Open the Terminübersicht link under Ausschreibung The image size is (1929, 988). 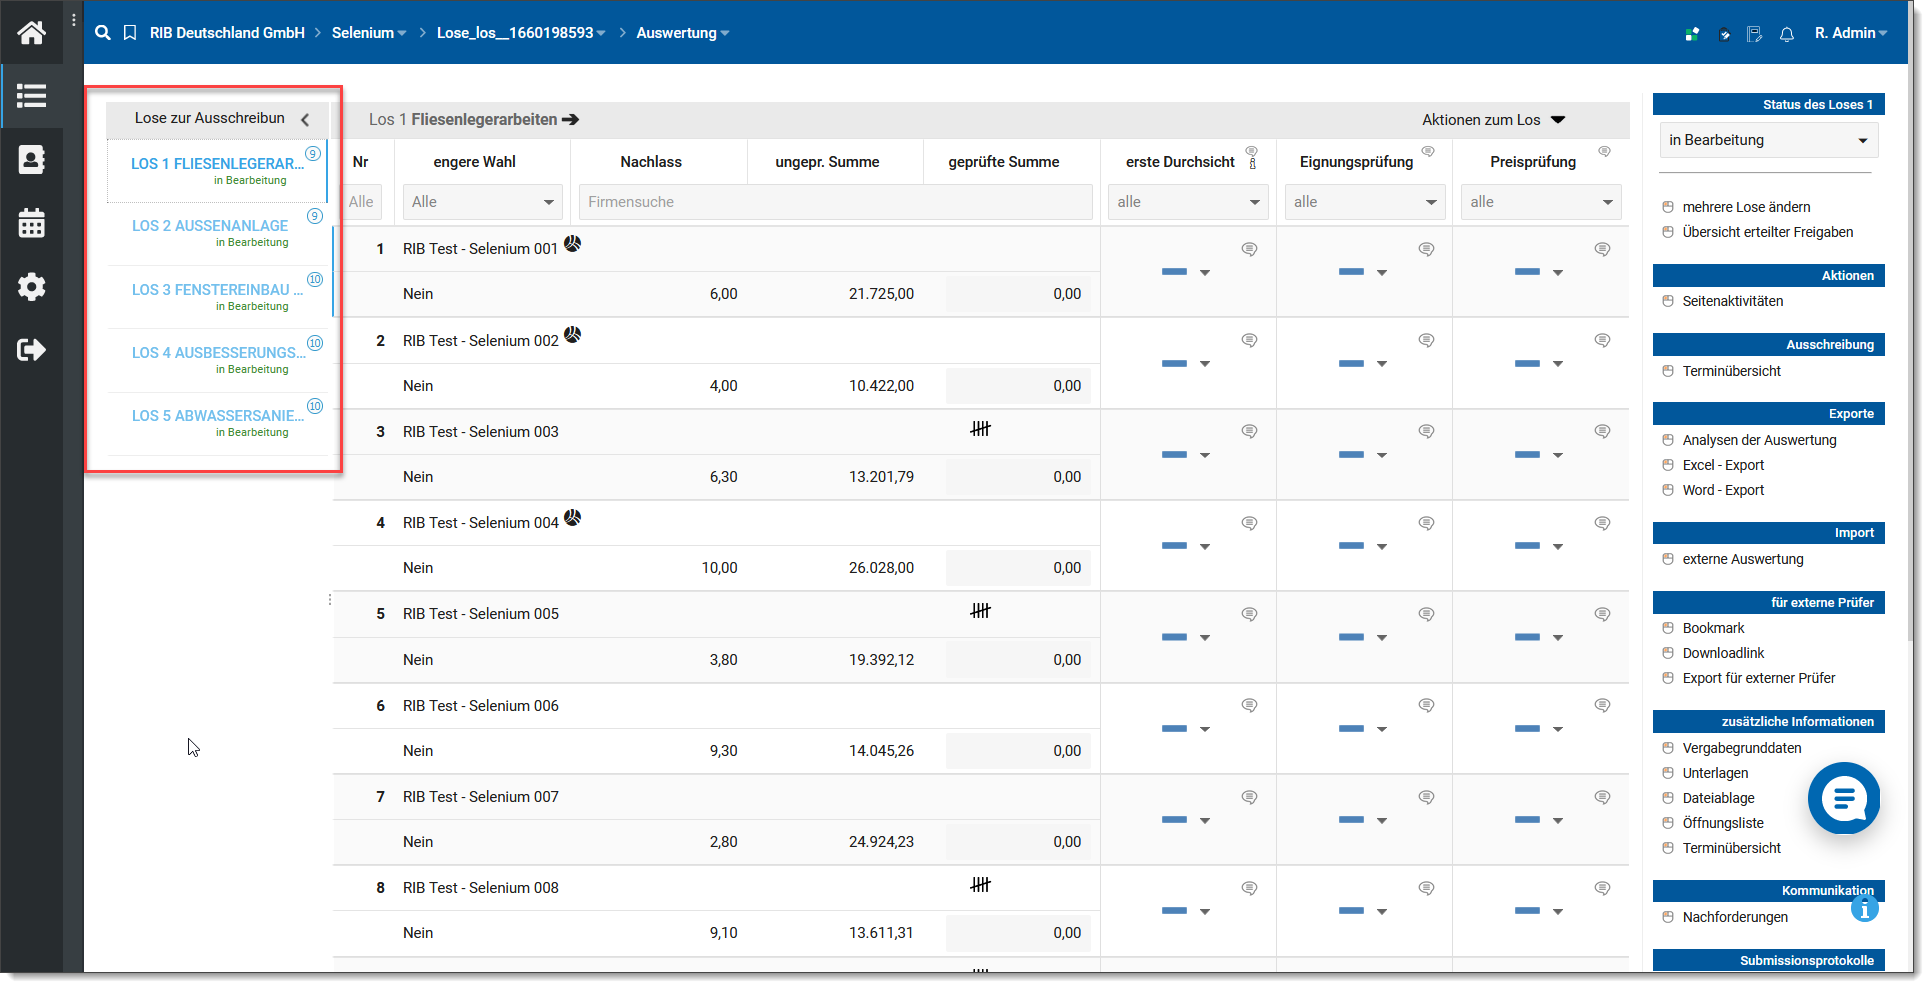point(1731,371)
